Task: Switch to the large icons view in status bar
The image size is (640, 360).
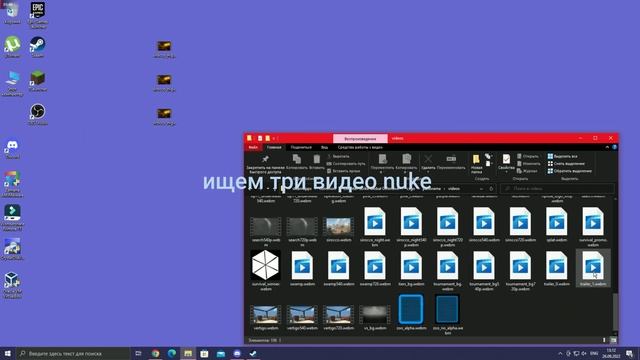Action: [613, 340]
